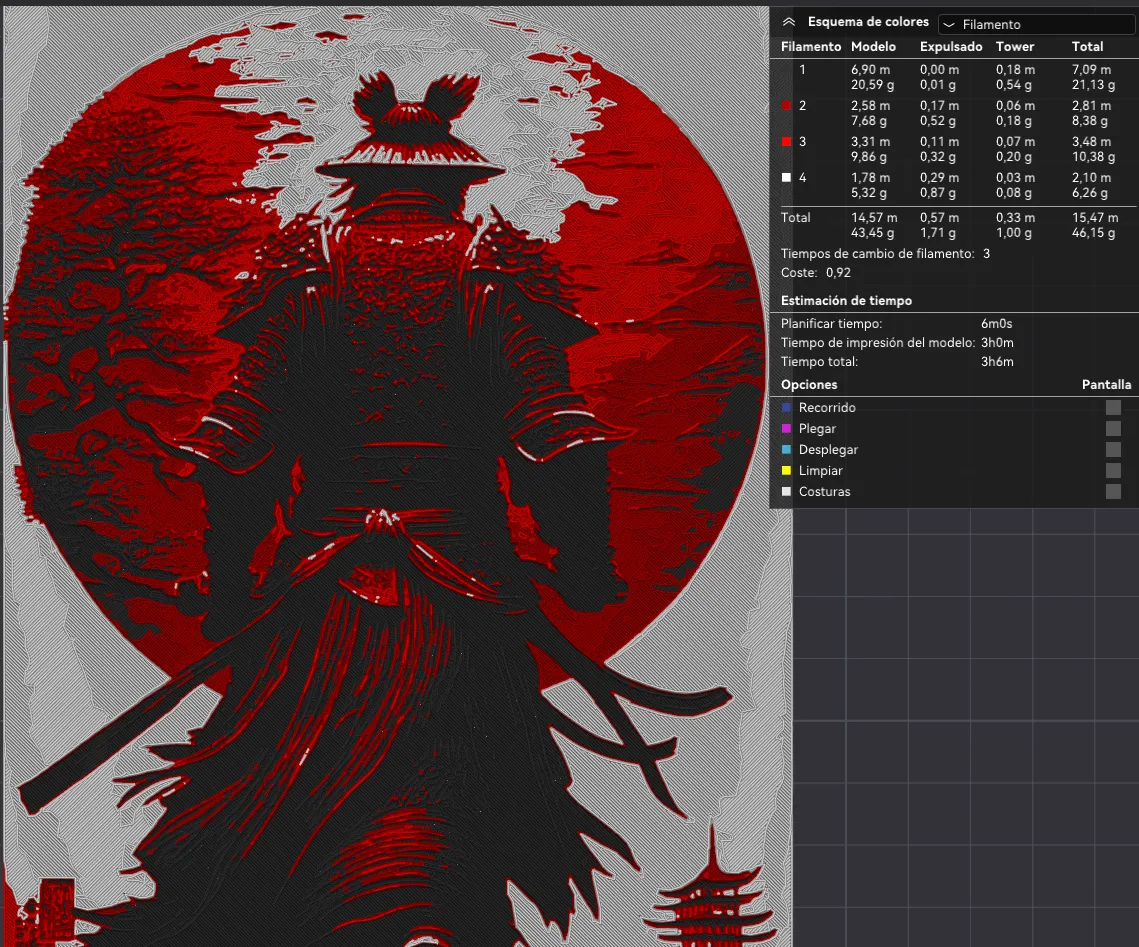Click the Total column header
The width and height of the screenshot is (1139, 947).
point(1087,46)
